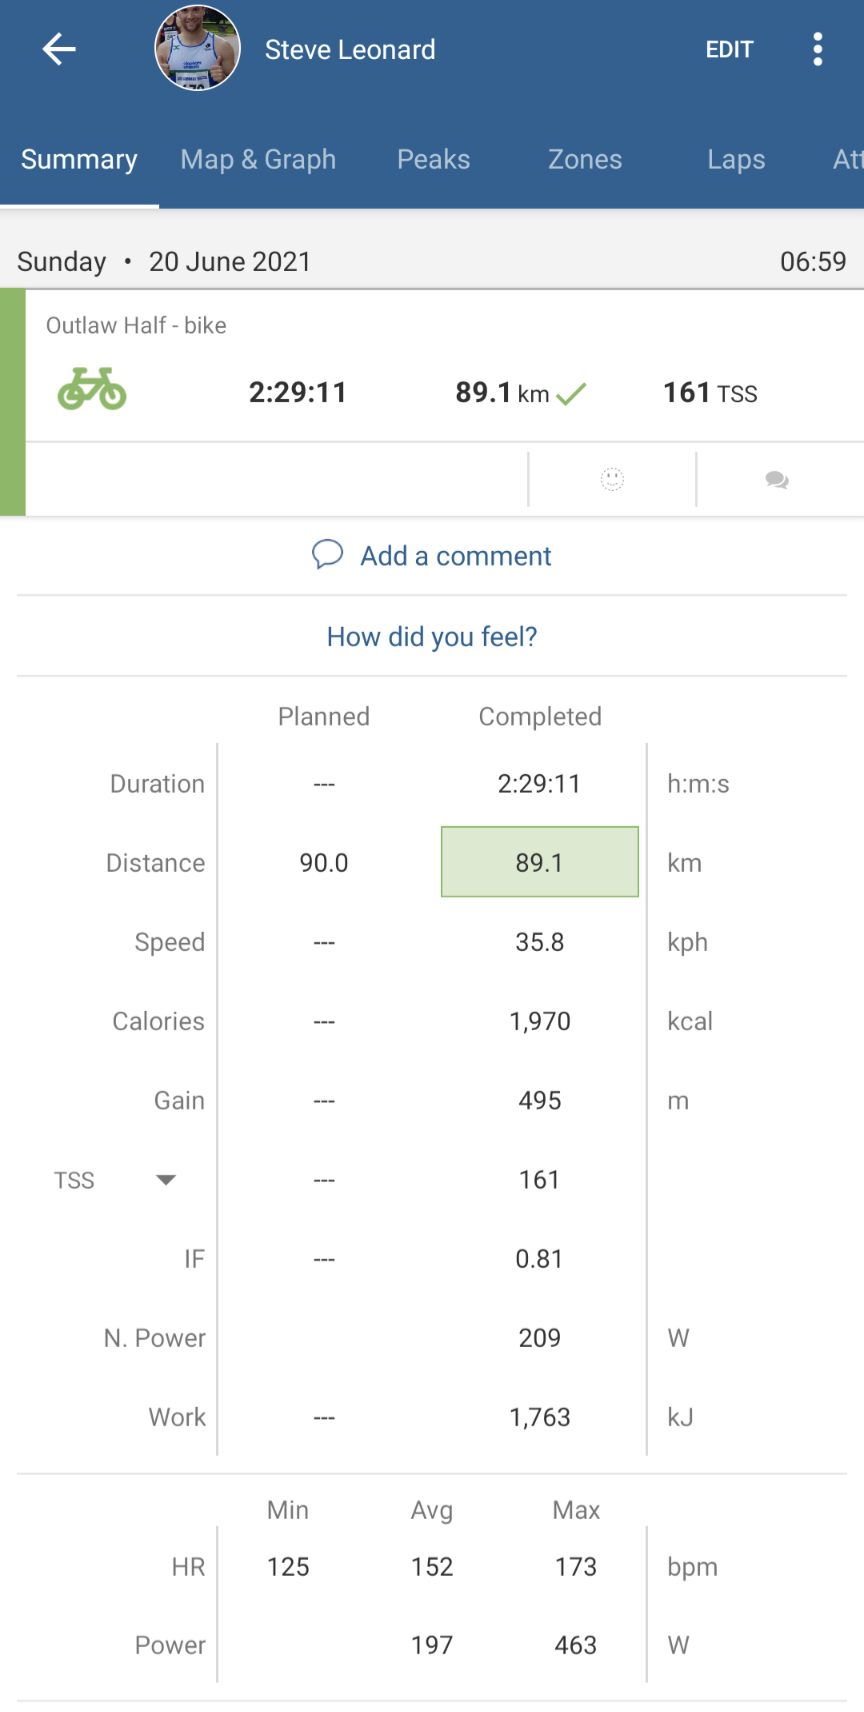This screenshot has height=1712, width=864.
Task: Open the Peaks tab
Action: tap(433, 160)
